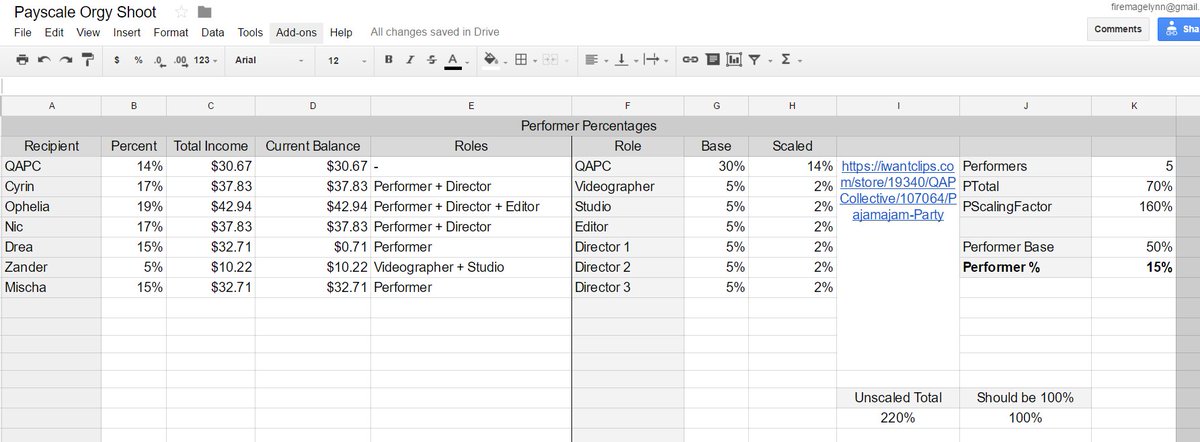Click the $0.71 balance cell for Drea
This screenshot has height=442, width=1200.
click(313, 247)
